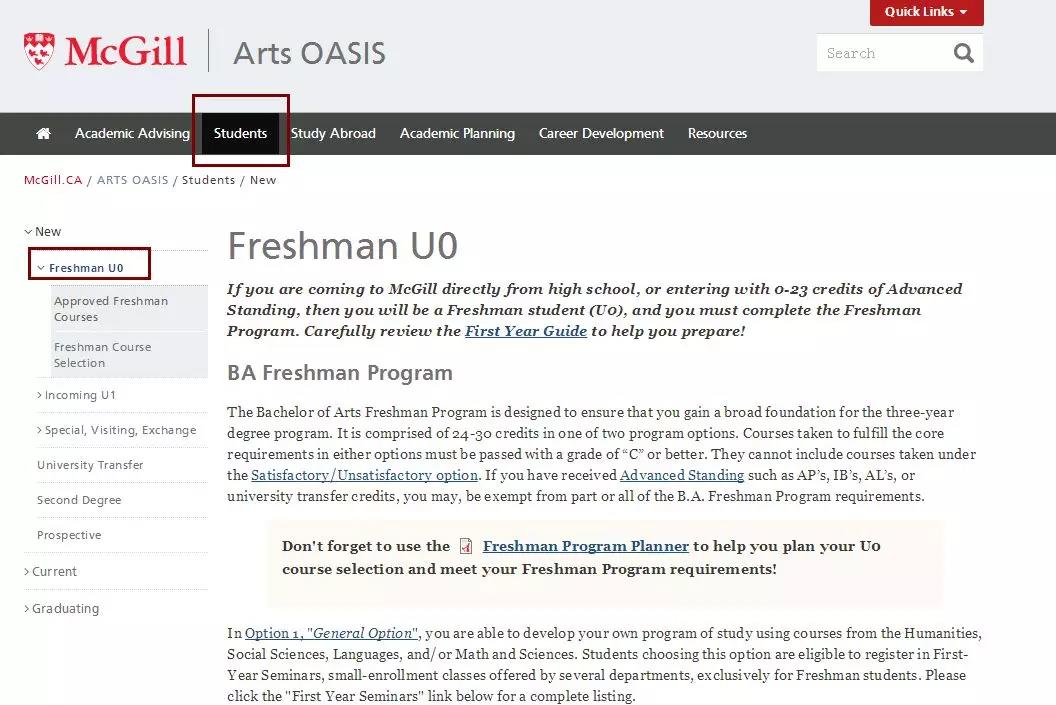
Task: Click the BA Freshman Program heading
Action: click(x=340, y=373)
